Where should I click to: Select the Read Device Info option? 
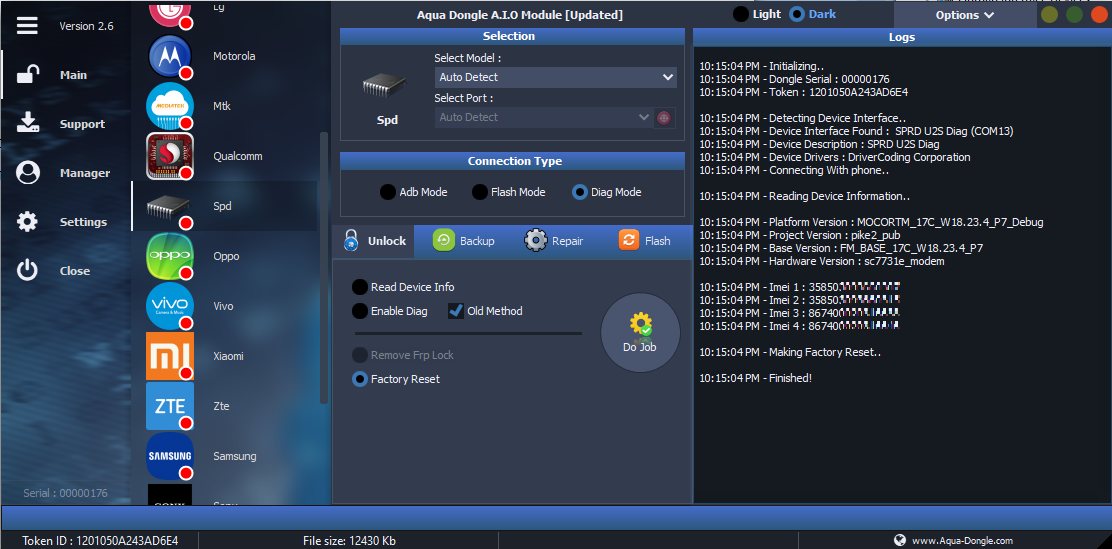(404, 287)
